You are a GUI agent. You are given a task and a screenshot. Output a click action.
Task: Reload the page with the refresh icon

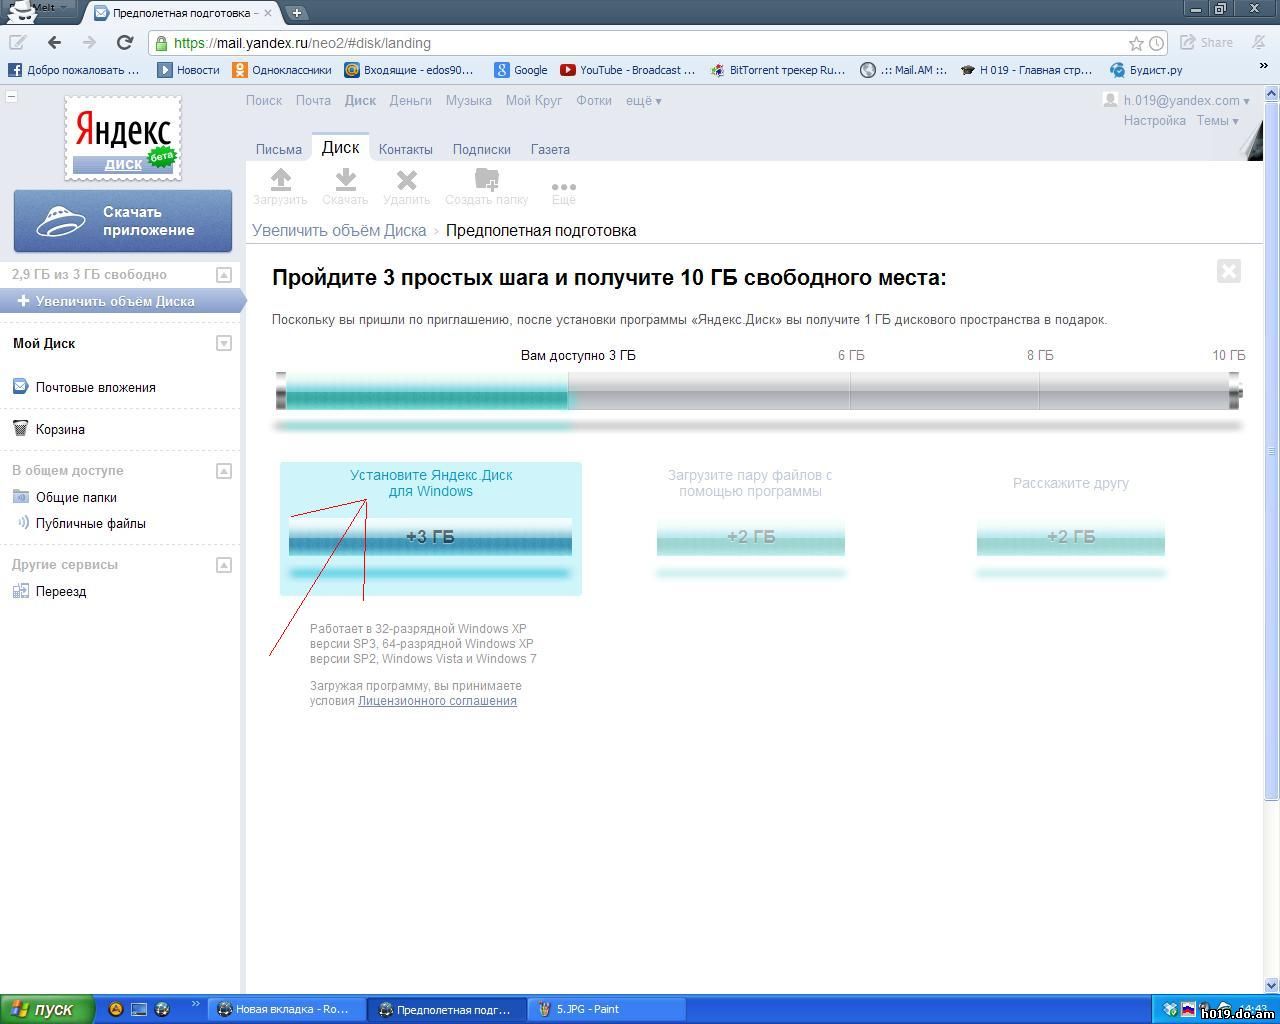[x=125, y=42]
